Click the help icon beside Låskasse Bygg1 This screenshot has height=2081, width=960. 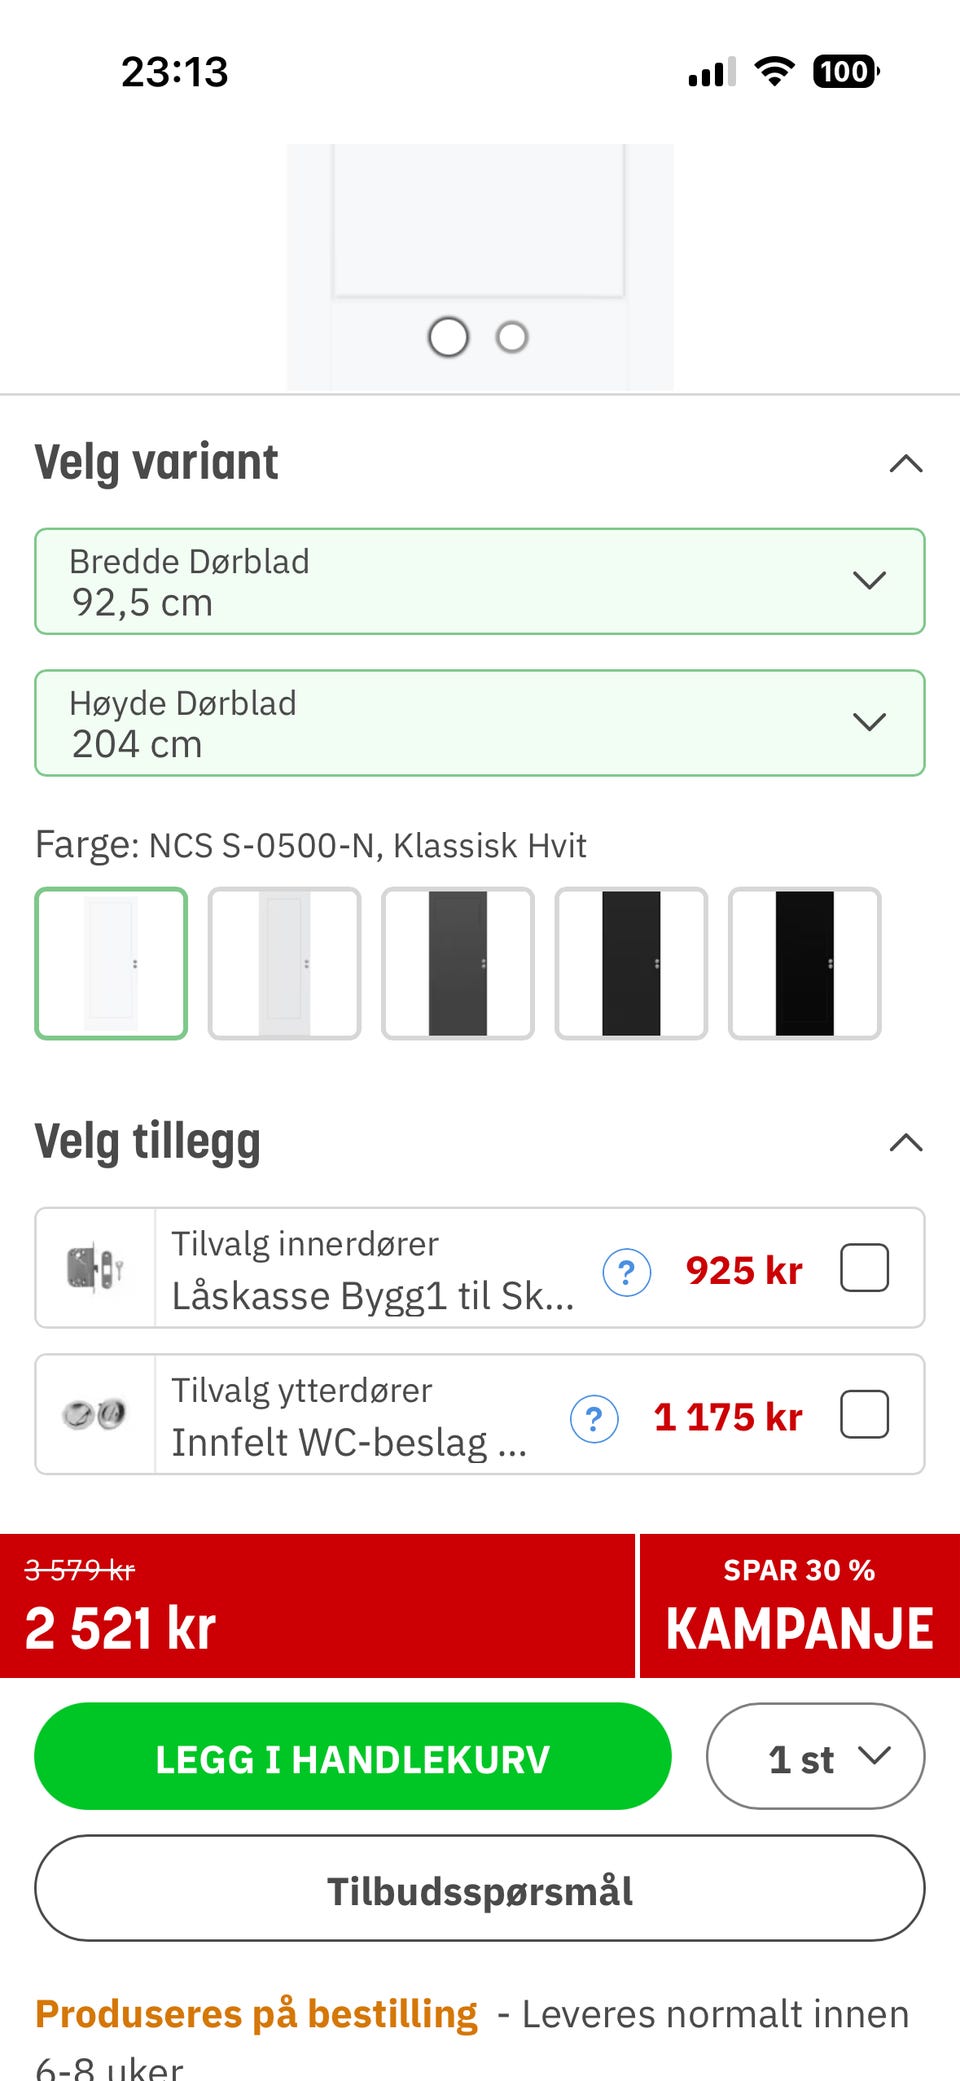[627, 1272]
